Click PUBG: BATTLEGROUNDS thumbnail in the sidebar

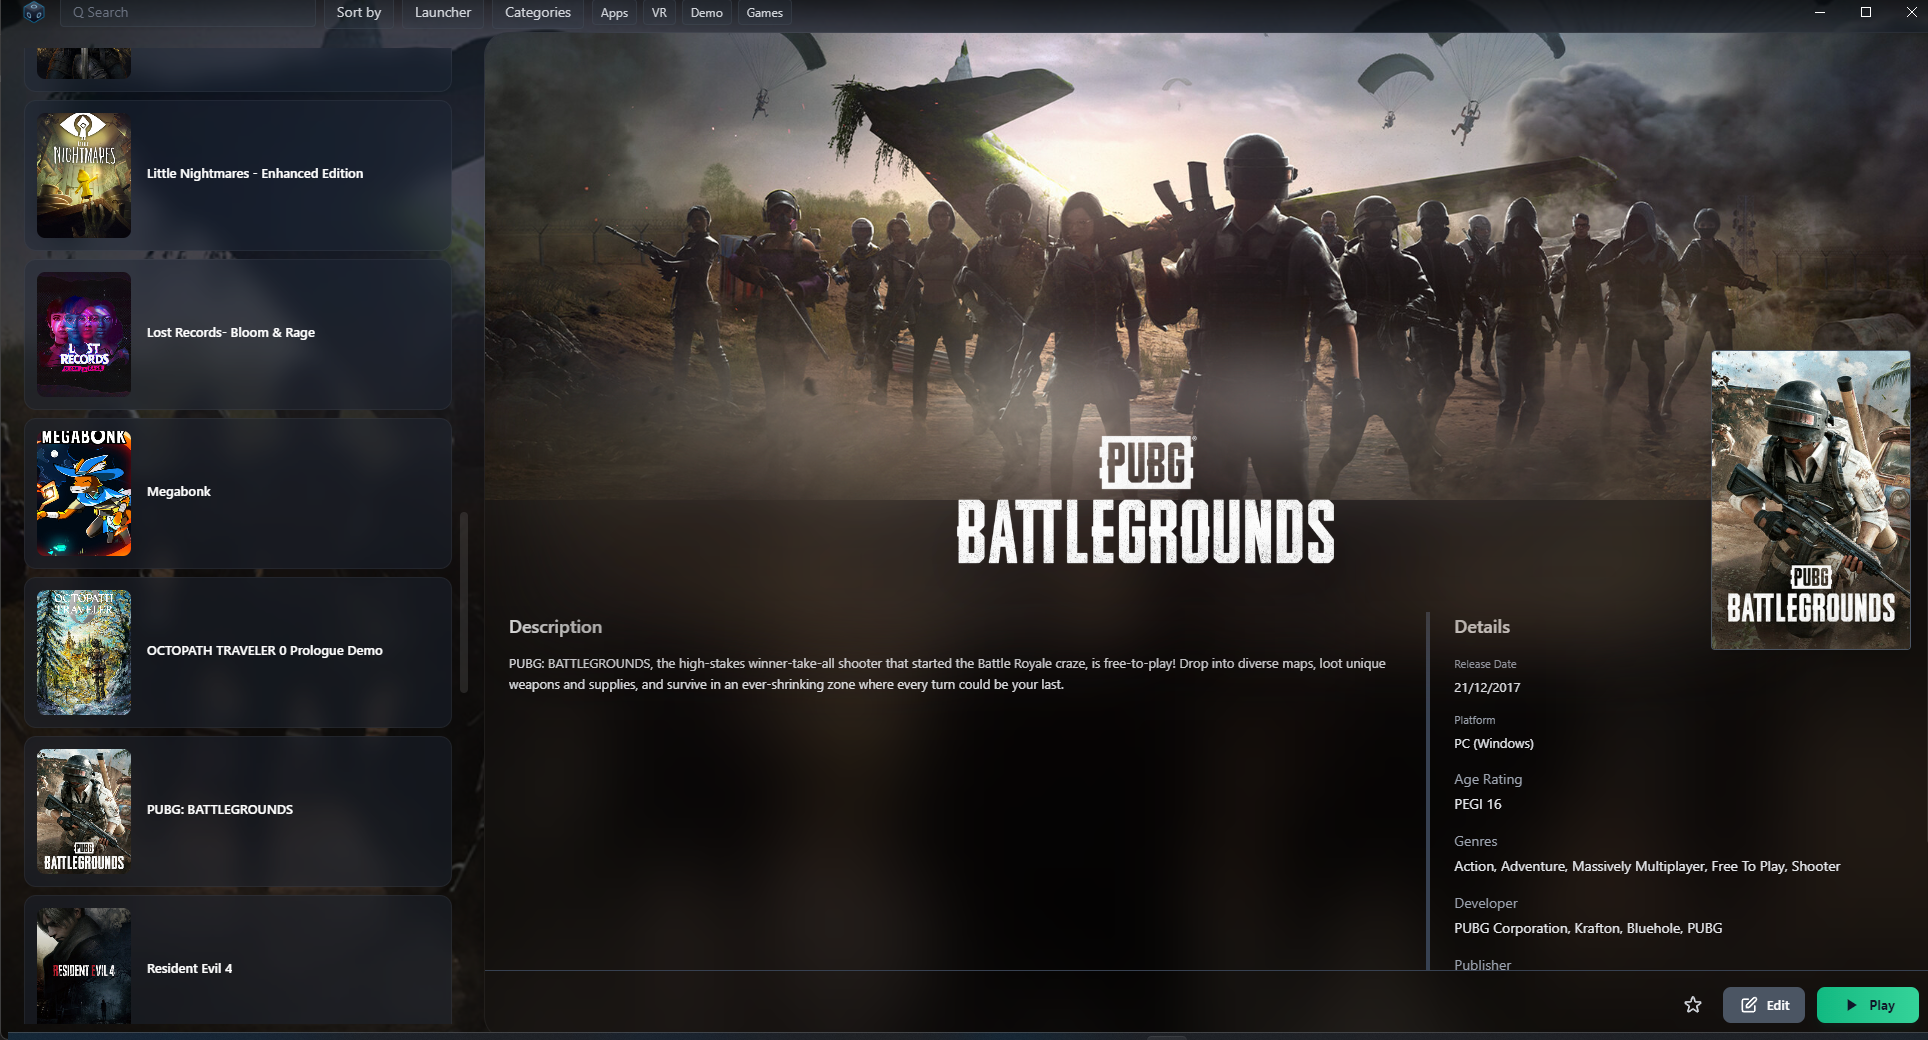[84, 811]
